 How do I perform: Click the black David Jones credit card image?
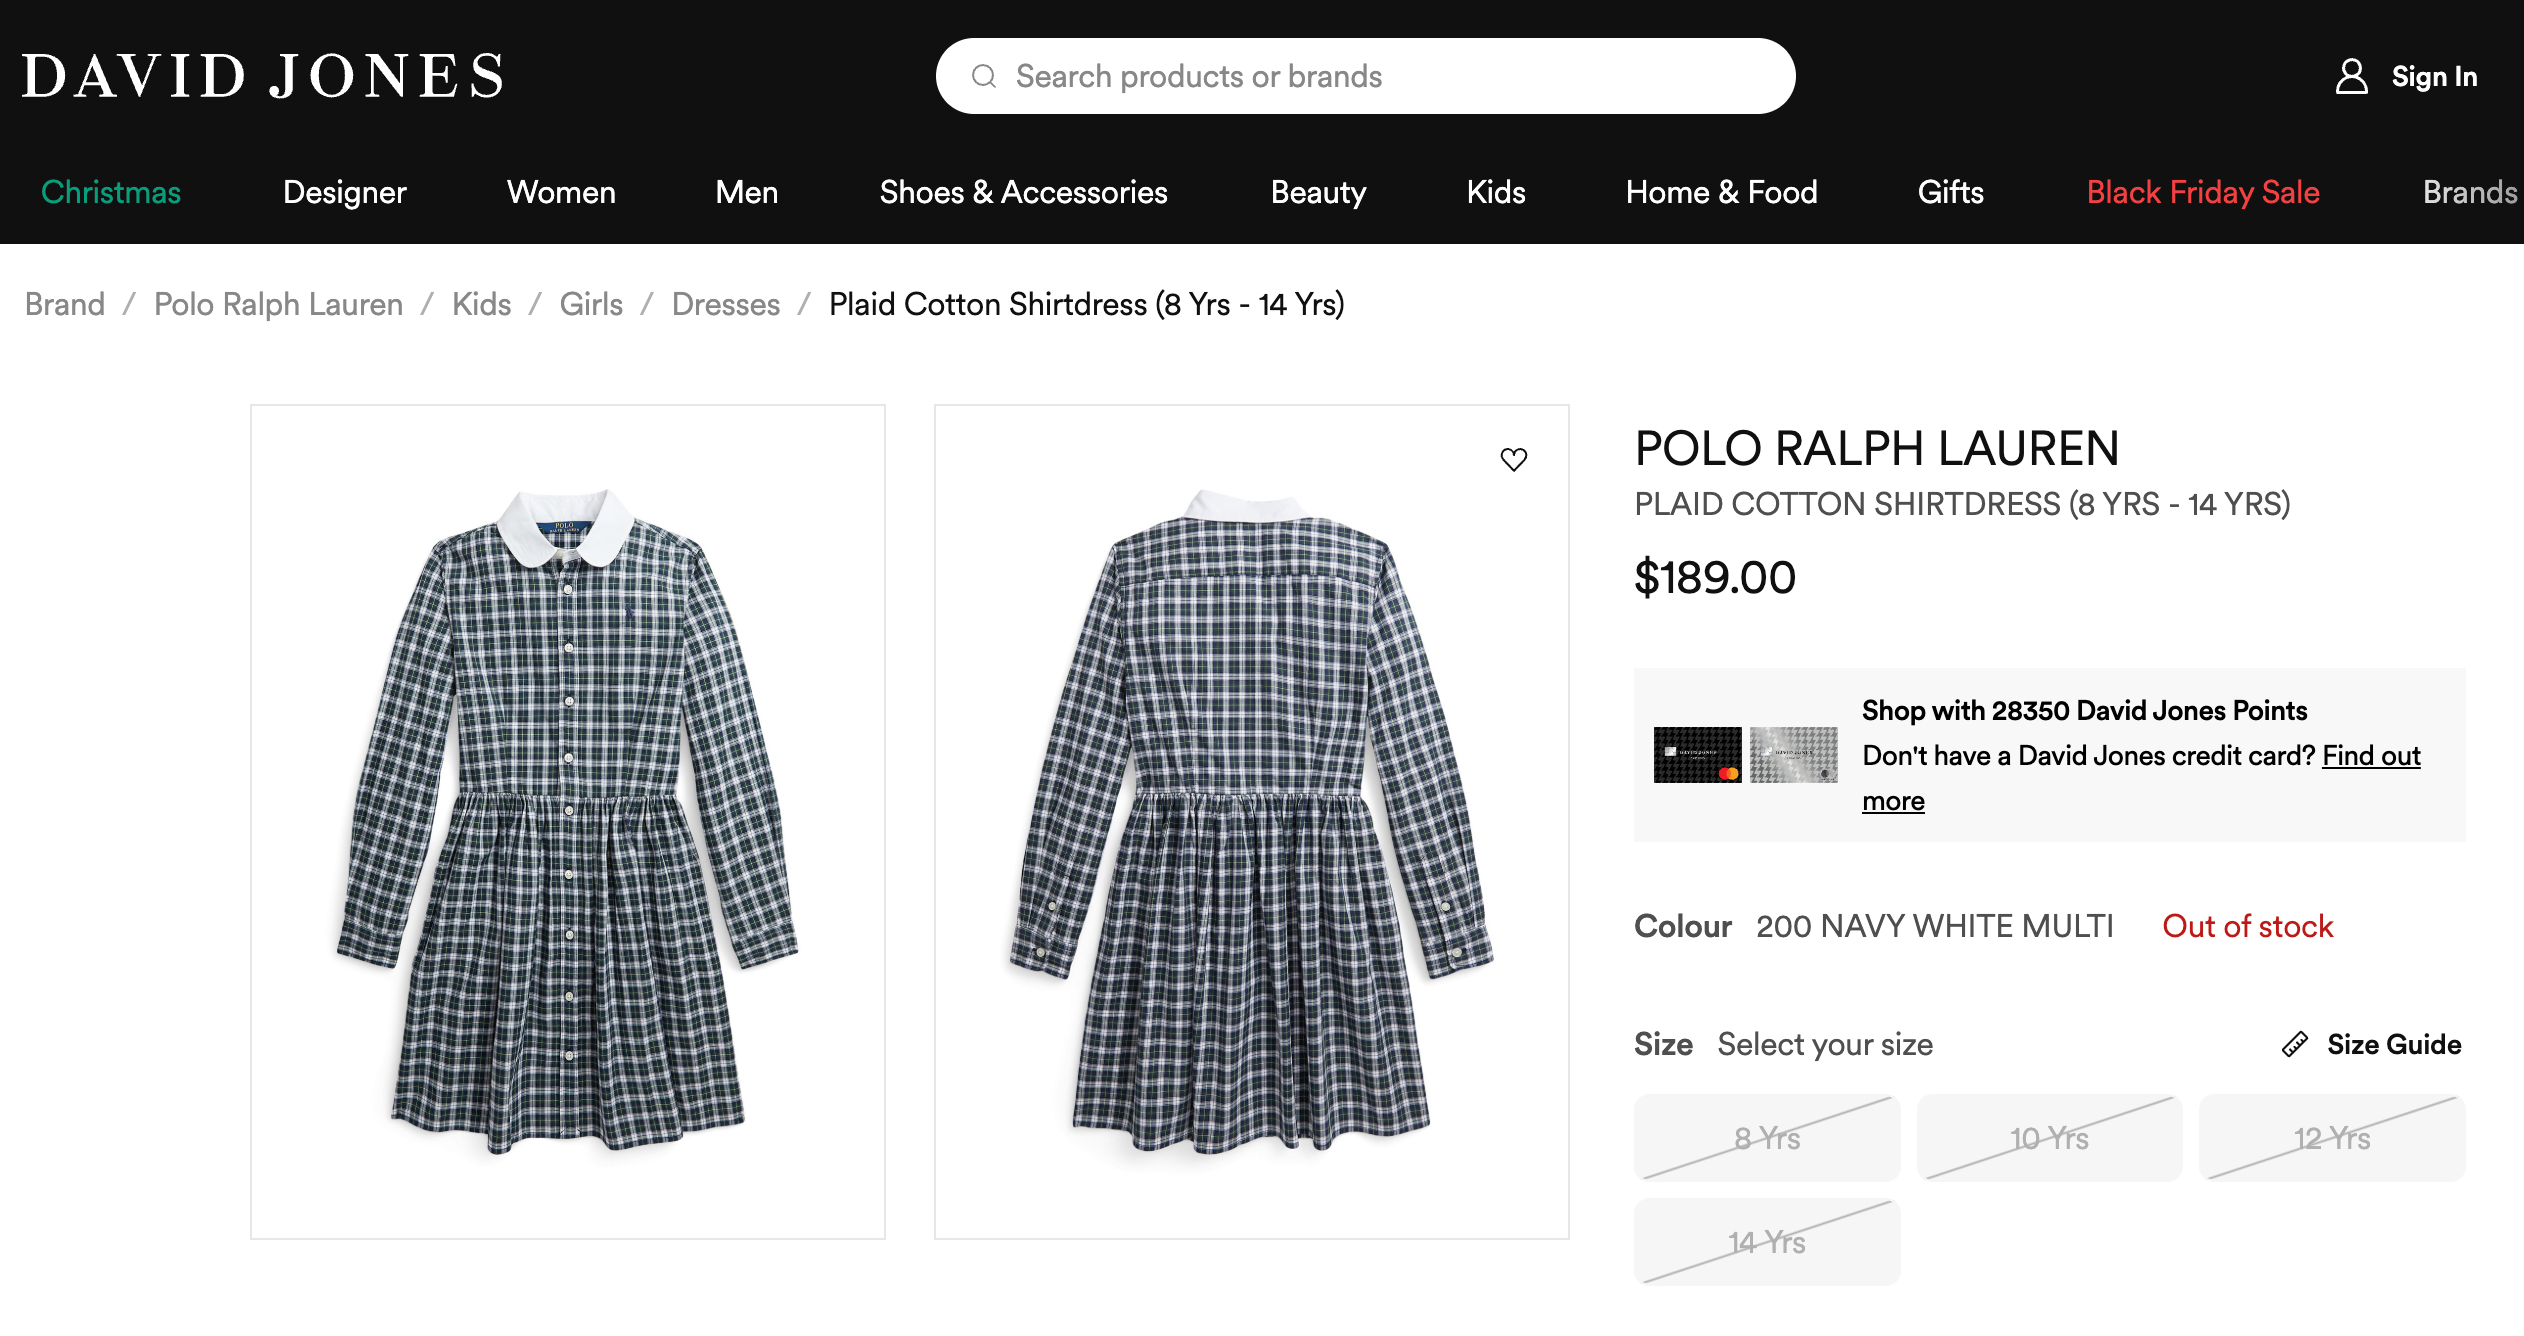pos(1697,755)
